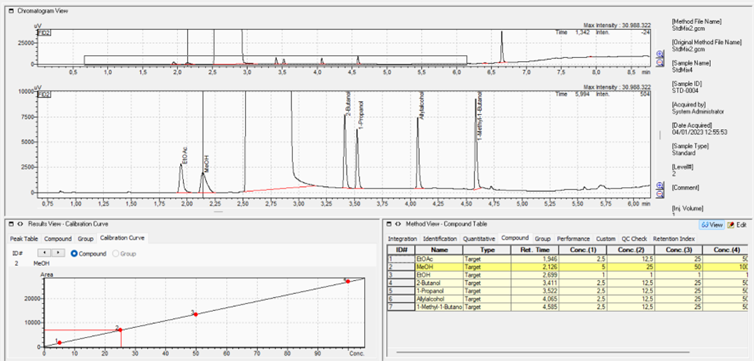Switch Method View to View mode
754x361 pixels.
coord(712,224)
